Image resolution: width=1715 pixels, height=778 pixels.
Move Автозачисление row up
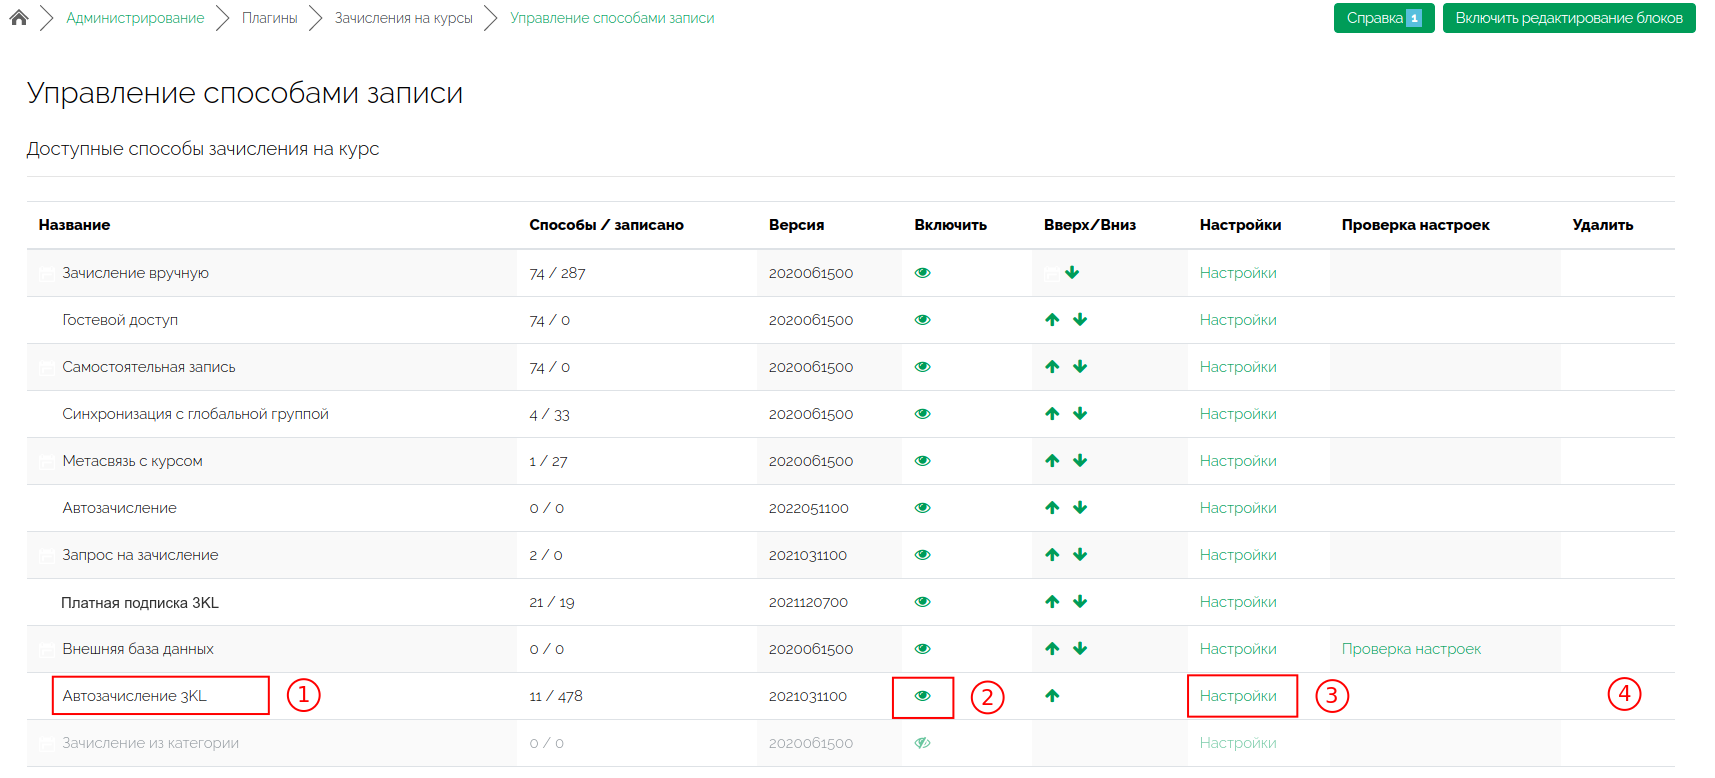tap(1052, 508)
